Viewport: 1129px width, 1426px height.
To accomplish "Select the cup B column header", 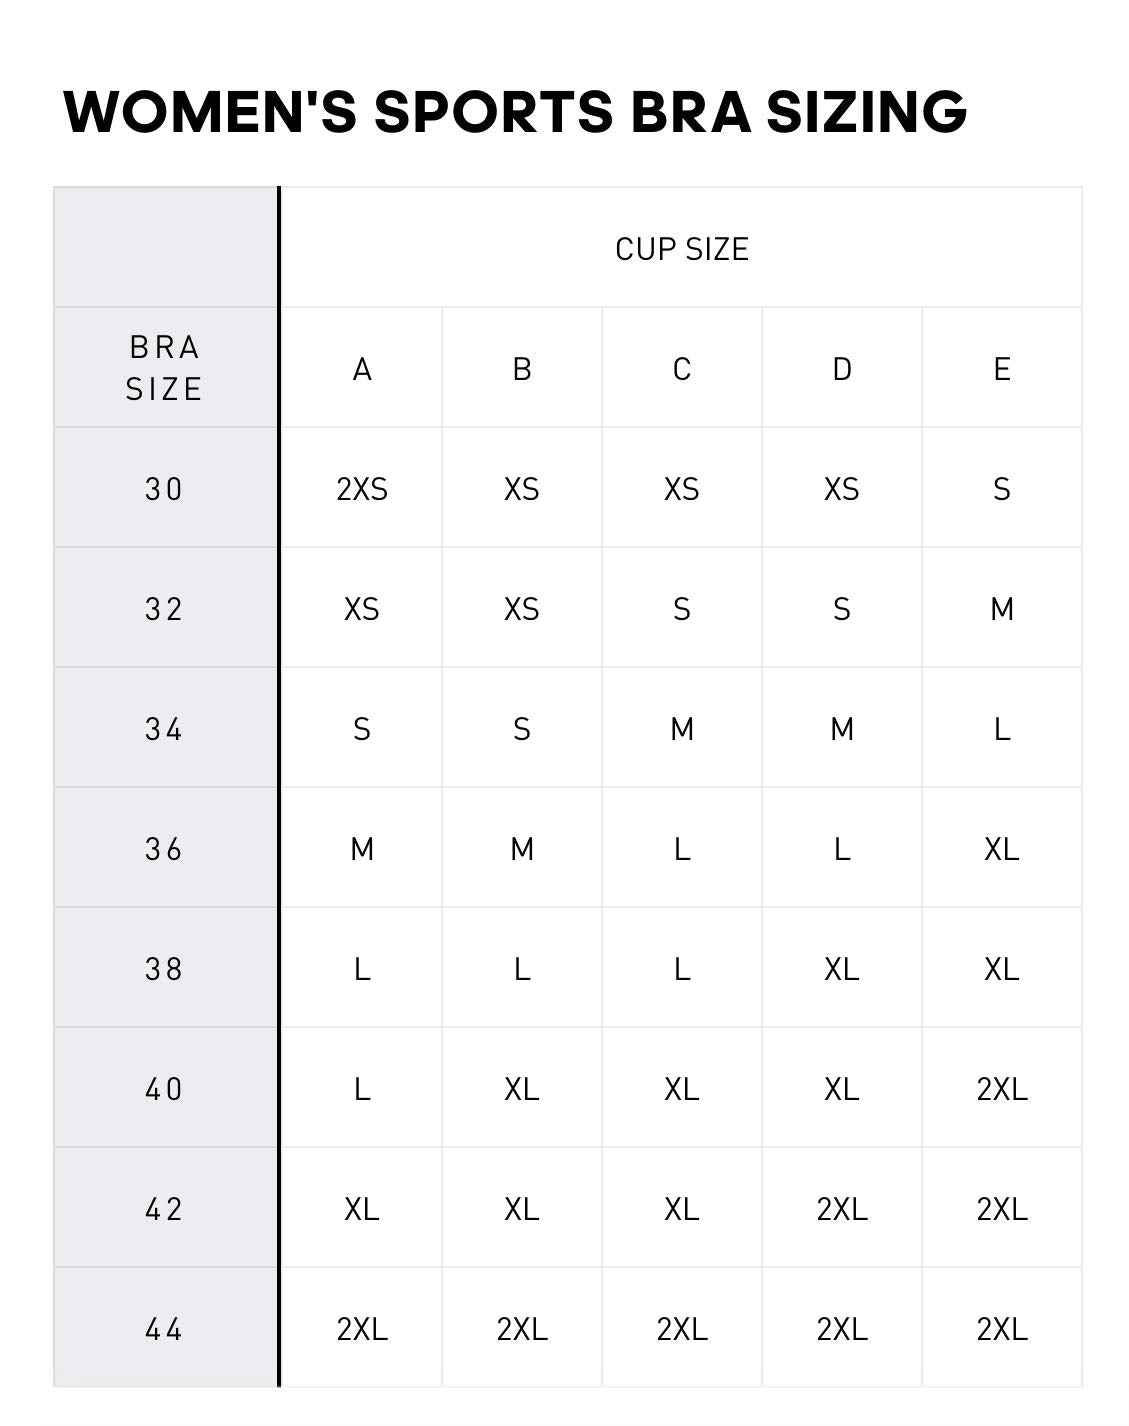I will [522, 369].
